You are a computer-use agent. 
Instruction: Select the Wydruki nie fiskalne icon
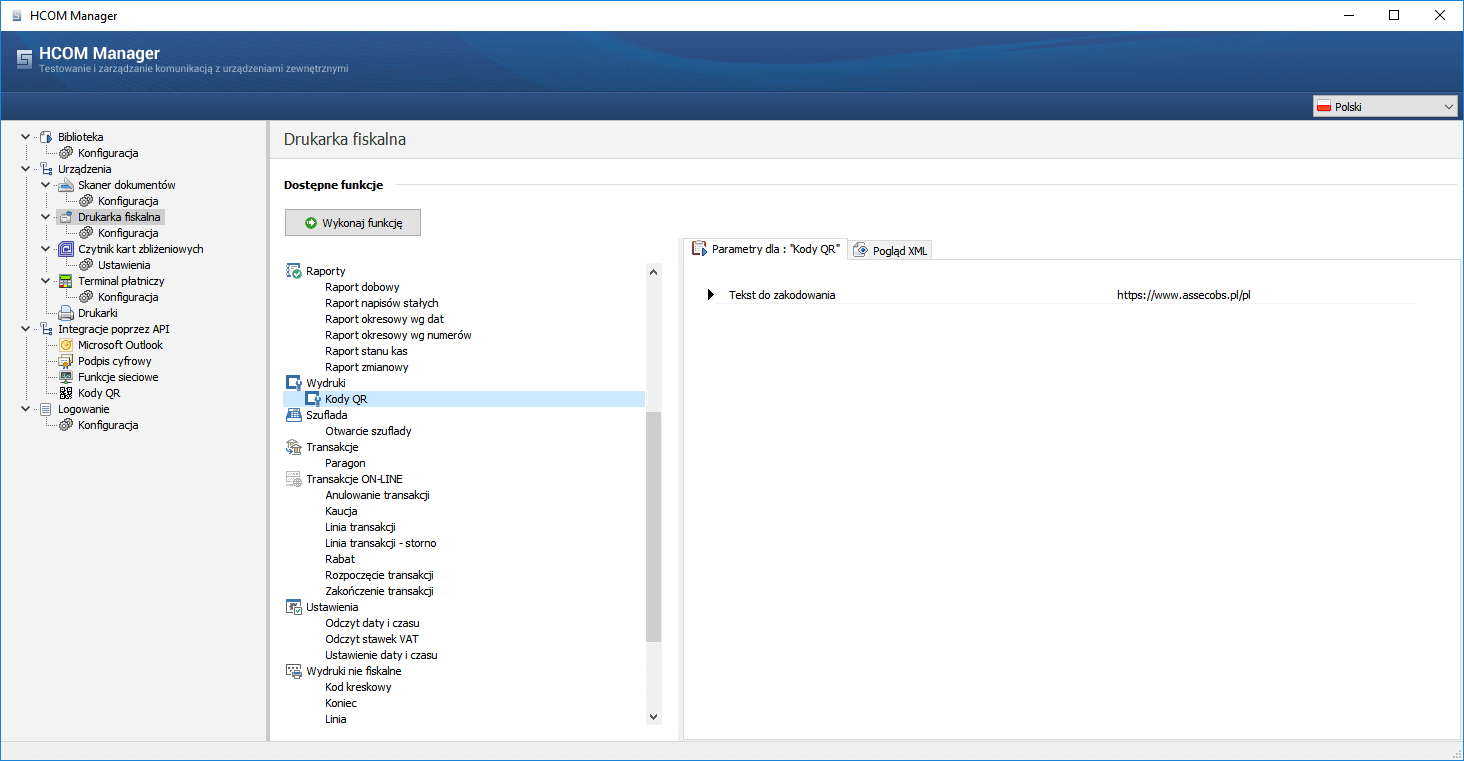pyautogui.click(x=294, y=671)
